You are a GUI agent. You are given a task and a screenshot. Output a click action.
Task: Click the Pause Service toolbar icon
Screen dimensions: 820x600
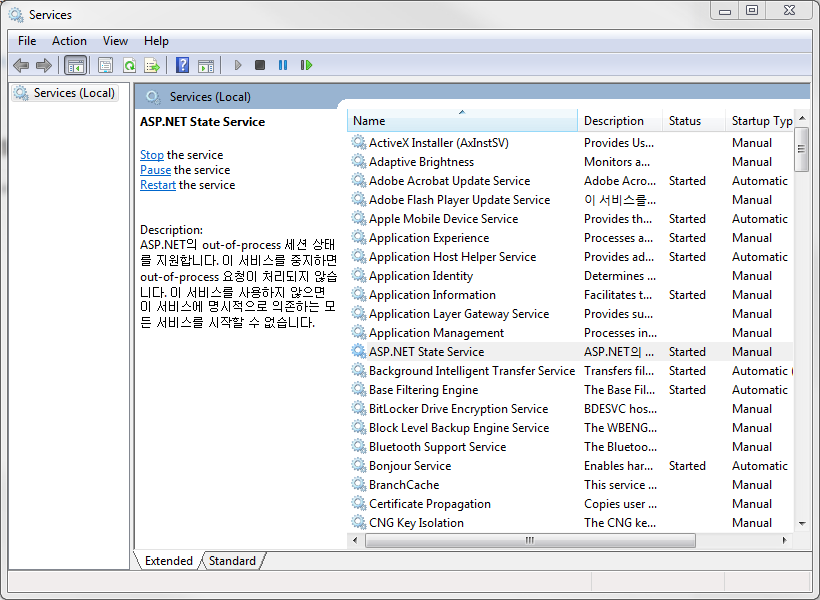[x=283, y=65]
